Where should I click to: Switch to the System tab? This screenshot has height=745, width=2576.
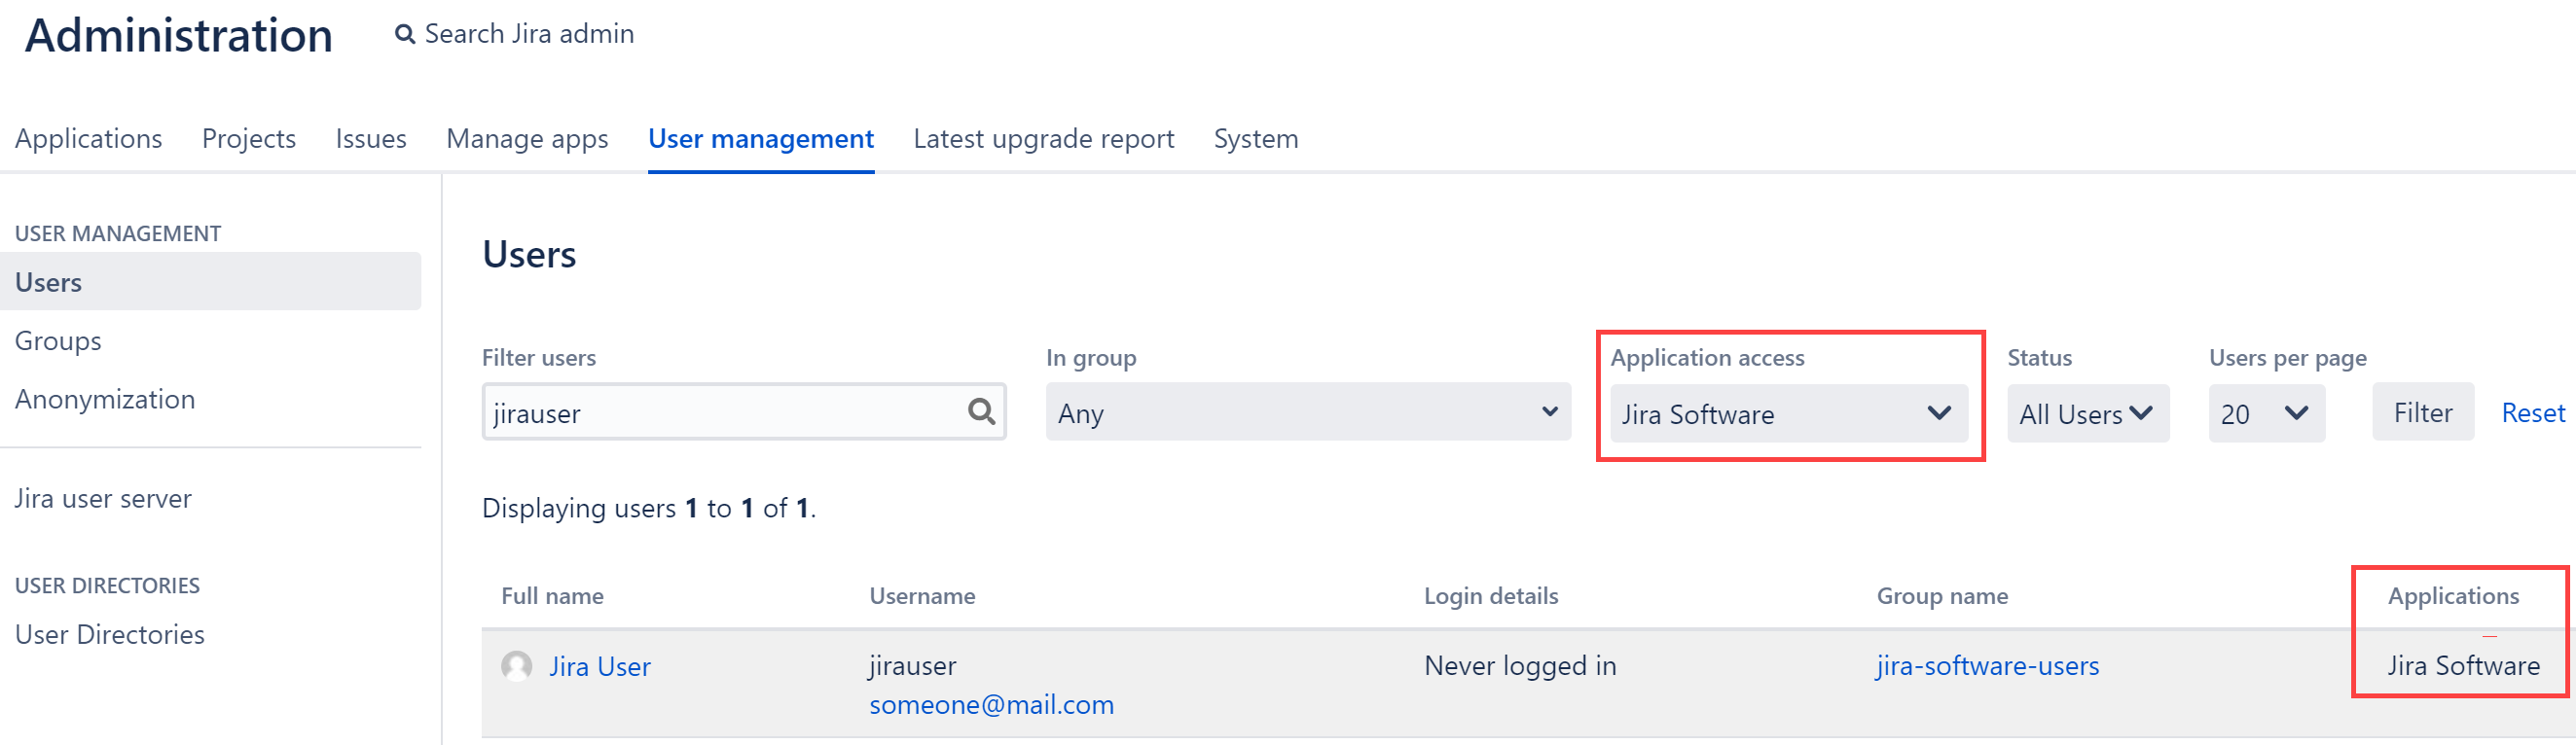point(1256,138)
